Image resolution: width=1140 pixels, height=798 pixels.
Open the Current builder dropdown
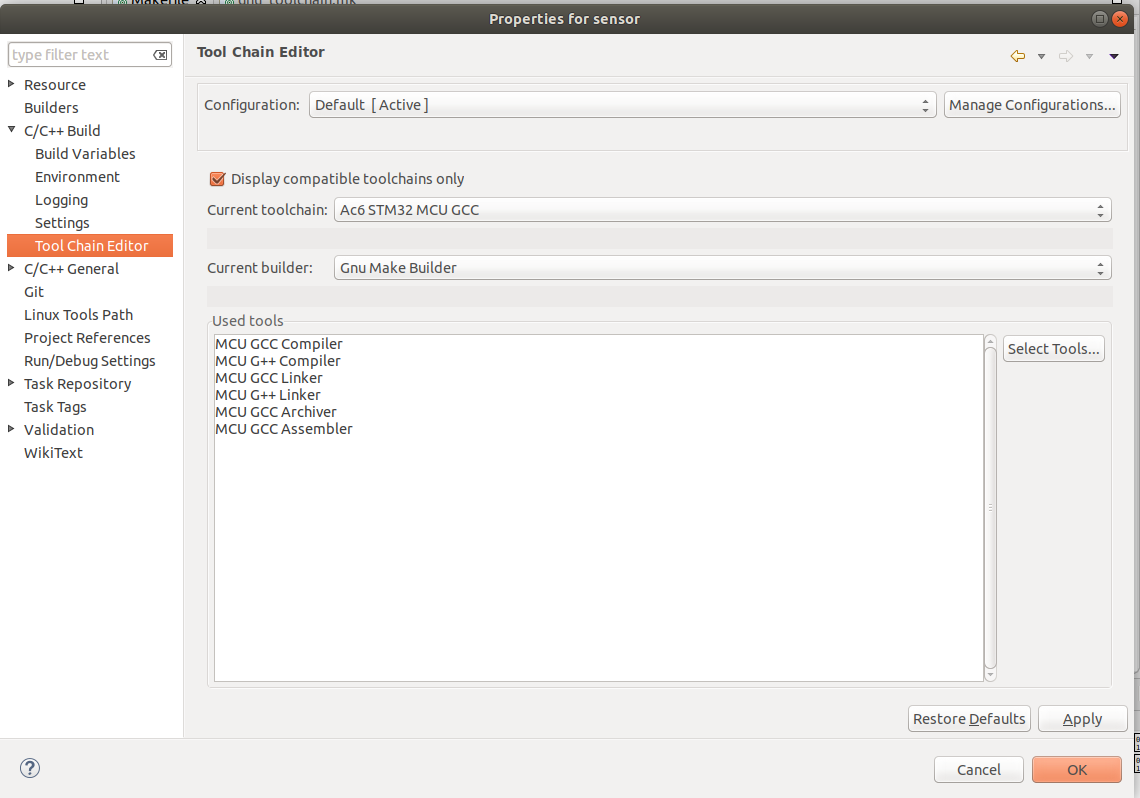coord(720,268)
